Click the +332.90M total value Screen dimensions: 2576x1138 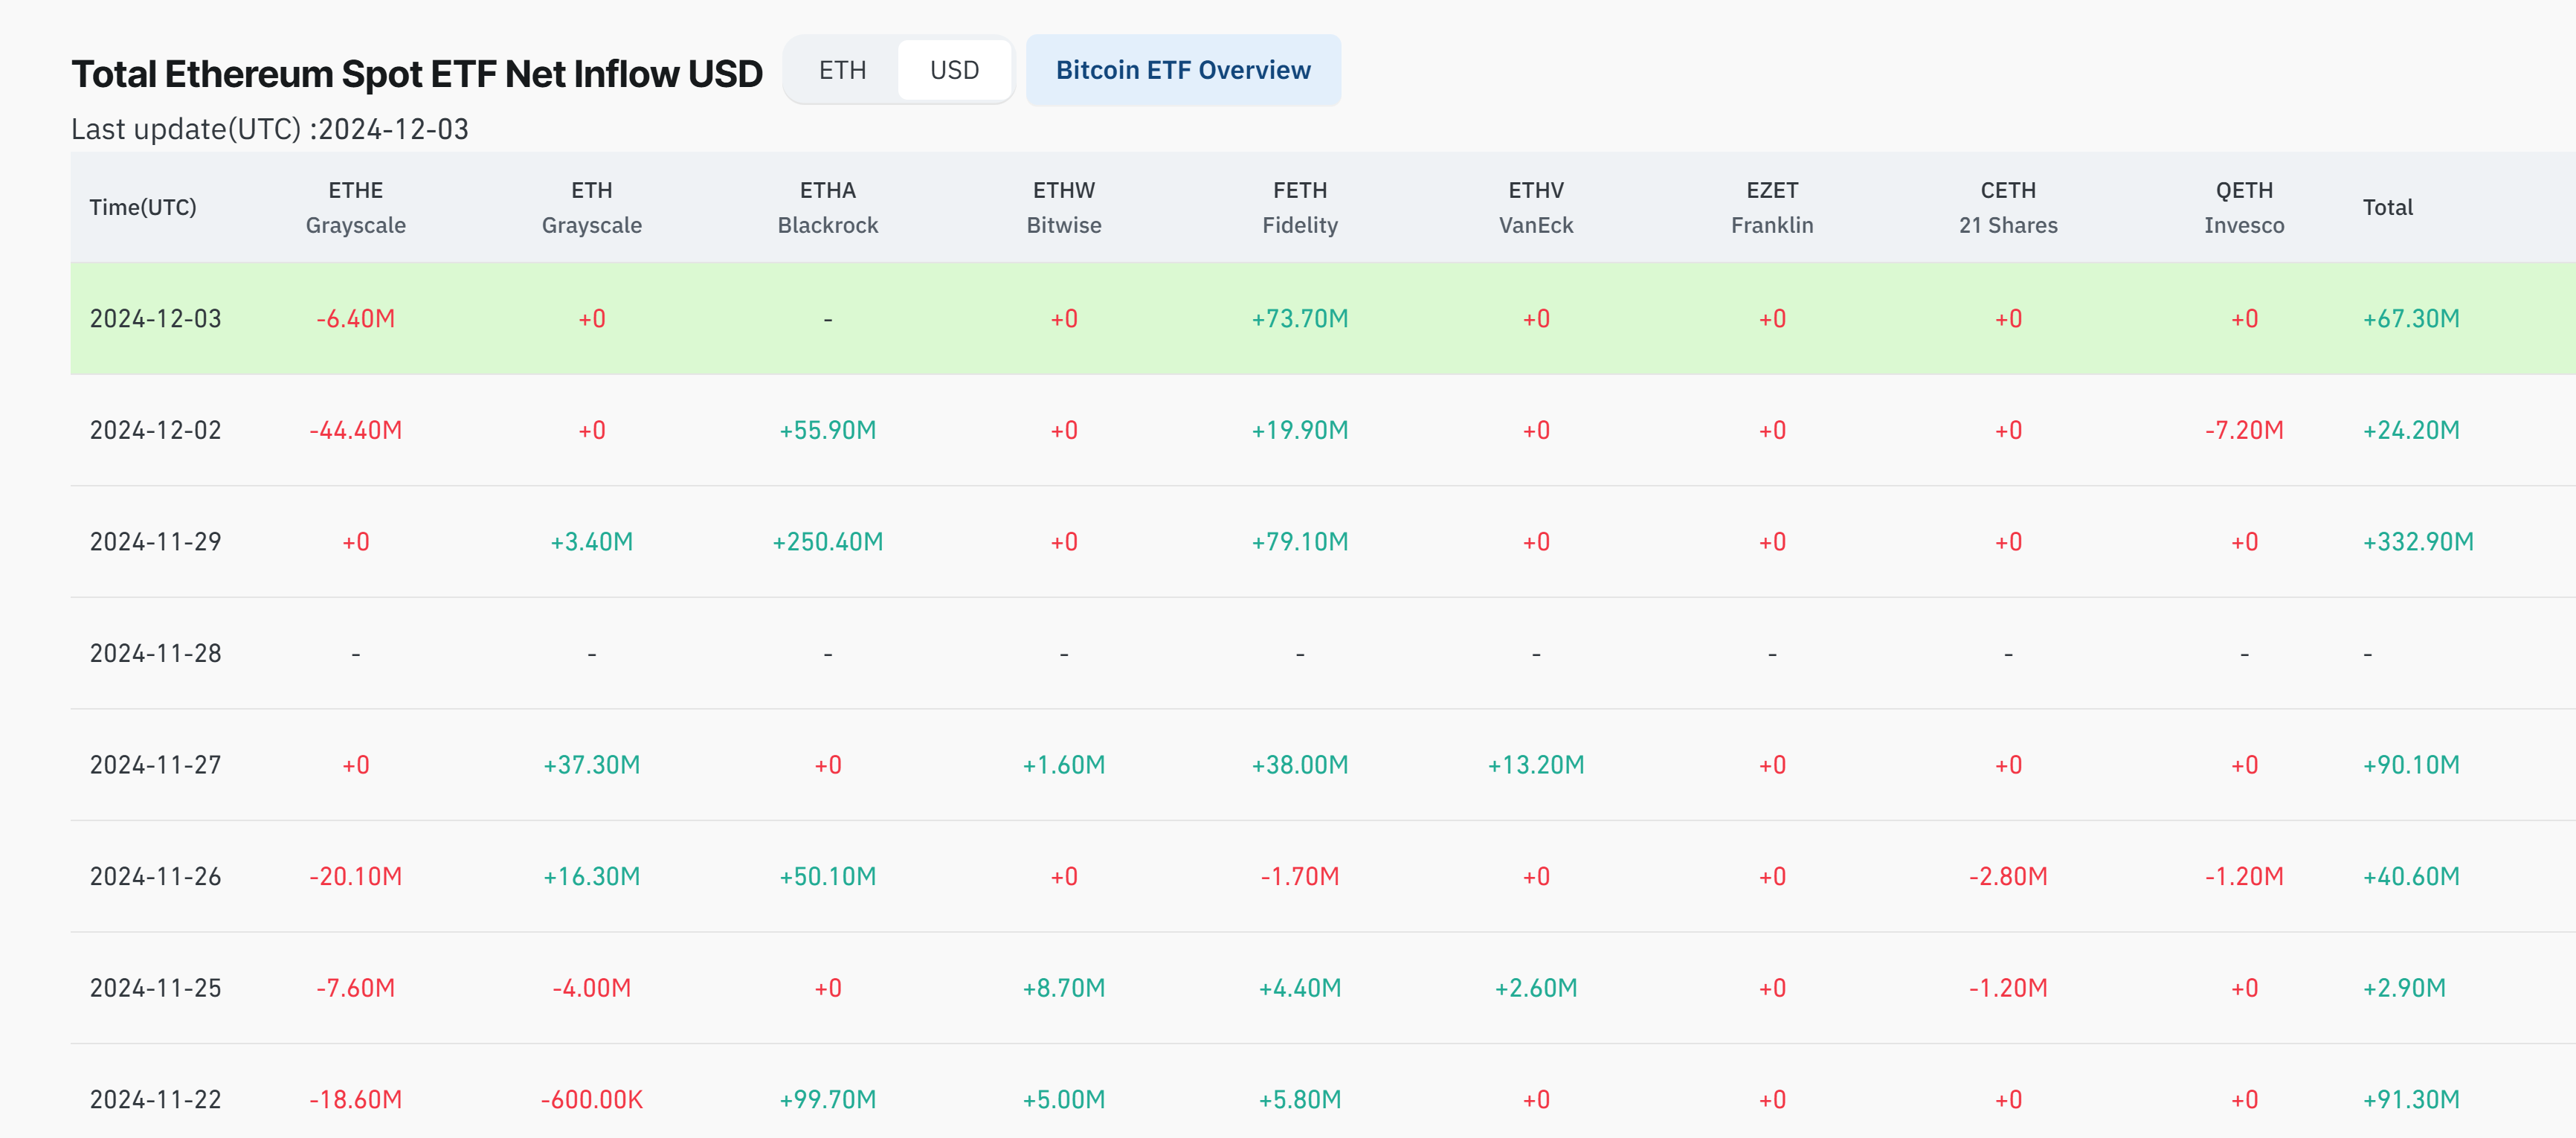pos(2417,542)
